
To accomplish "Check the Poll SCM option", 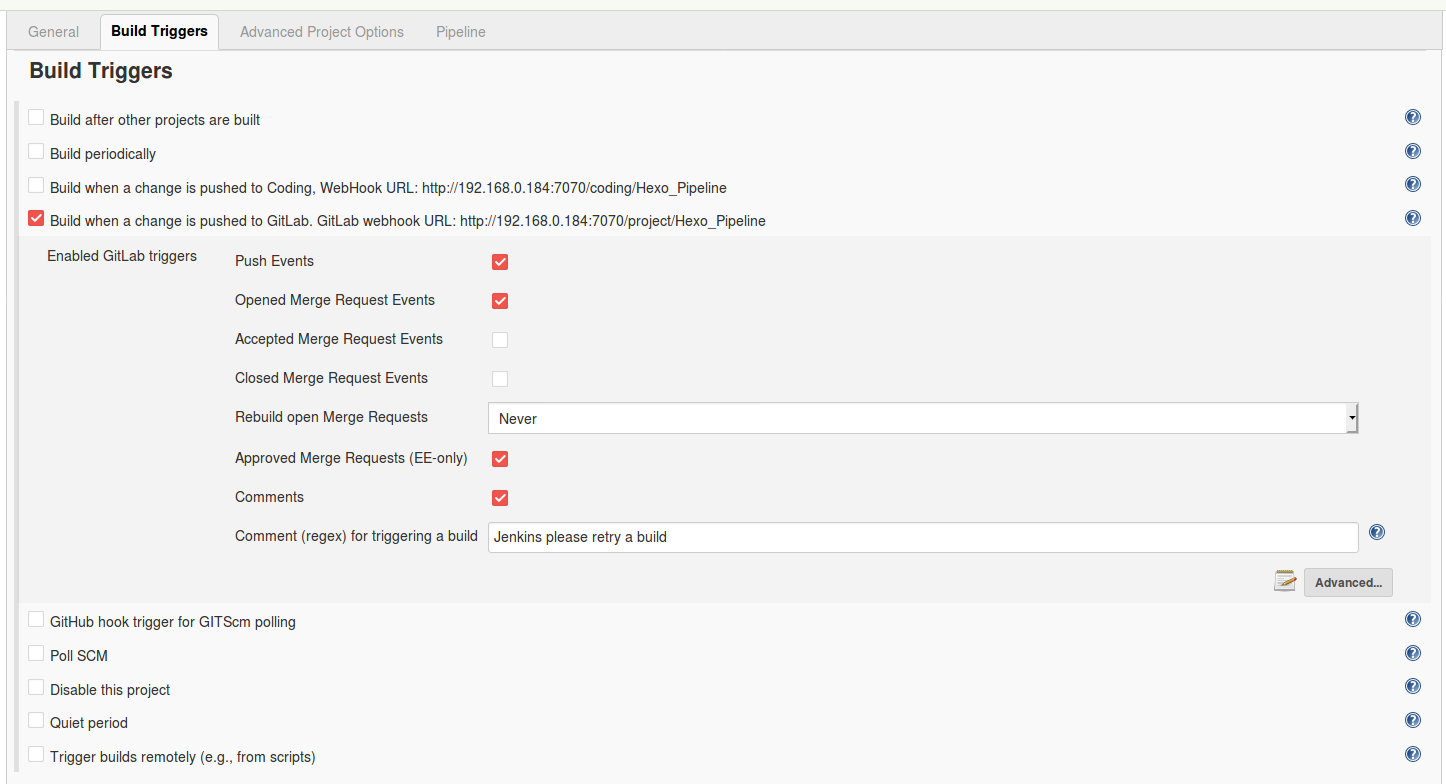I will point(36,654).
